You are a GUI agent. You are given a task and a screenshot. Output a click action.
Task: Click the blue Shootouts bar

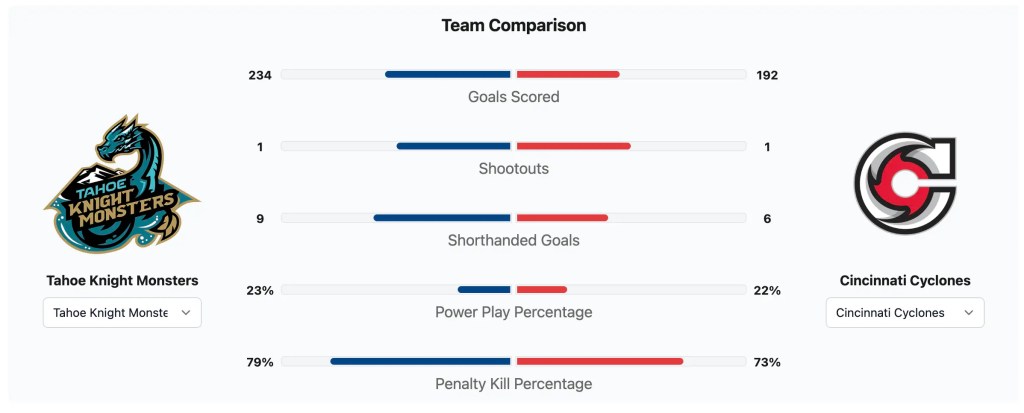click(454, 146)
